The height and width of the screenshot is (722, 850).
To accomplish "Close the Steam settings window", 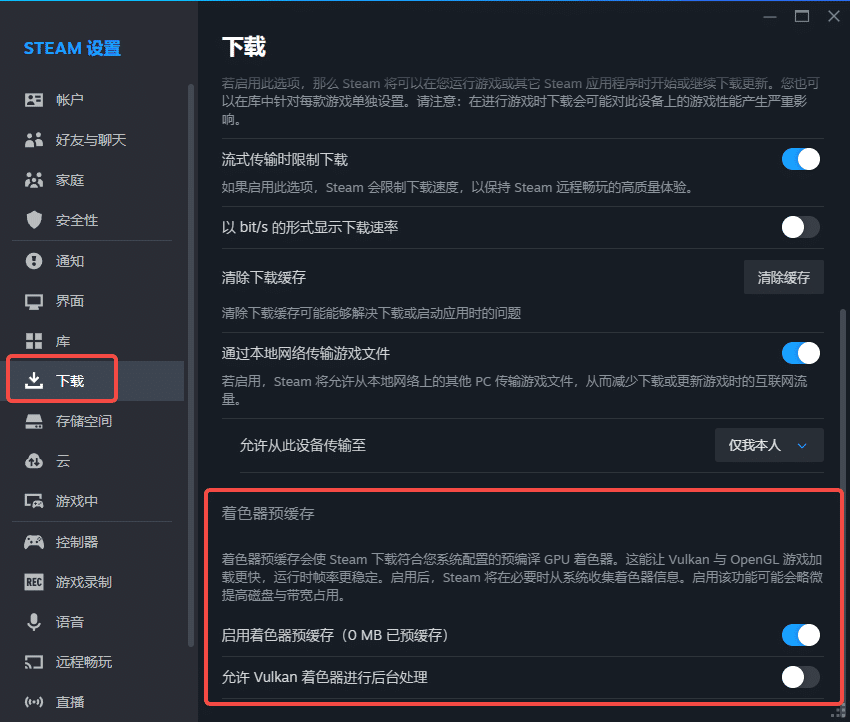I will coord(834,16).
